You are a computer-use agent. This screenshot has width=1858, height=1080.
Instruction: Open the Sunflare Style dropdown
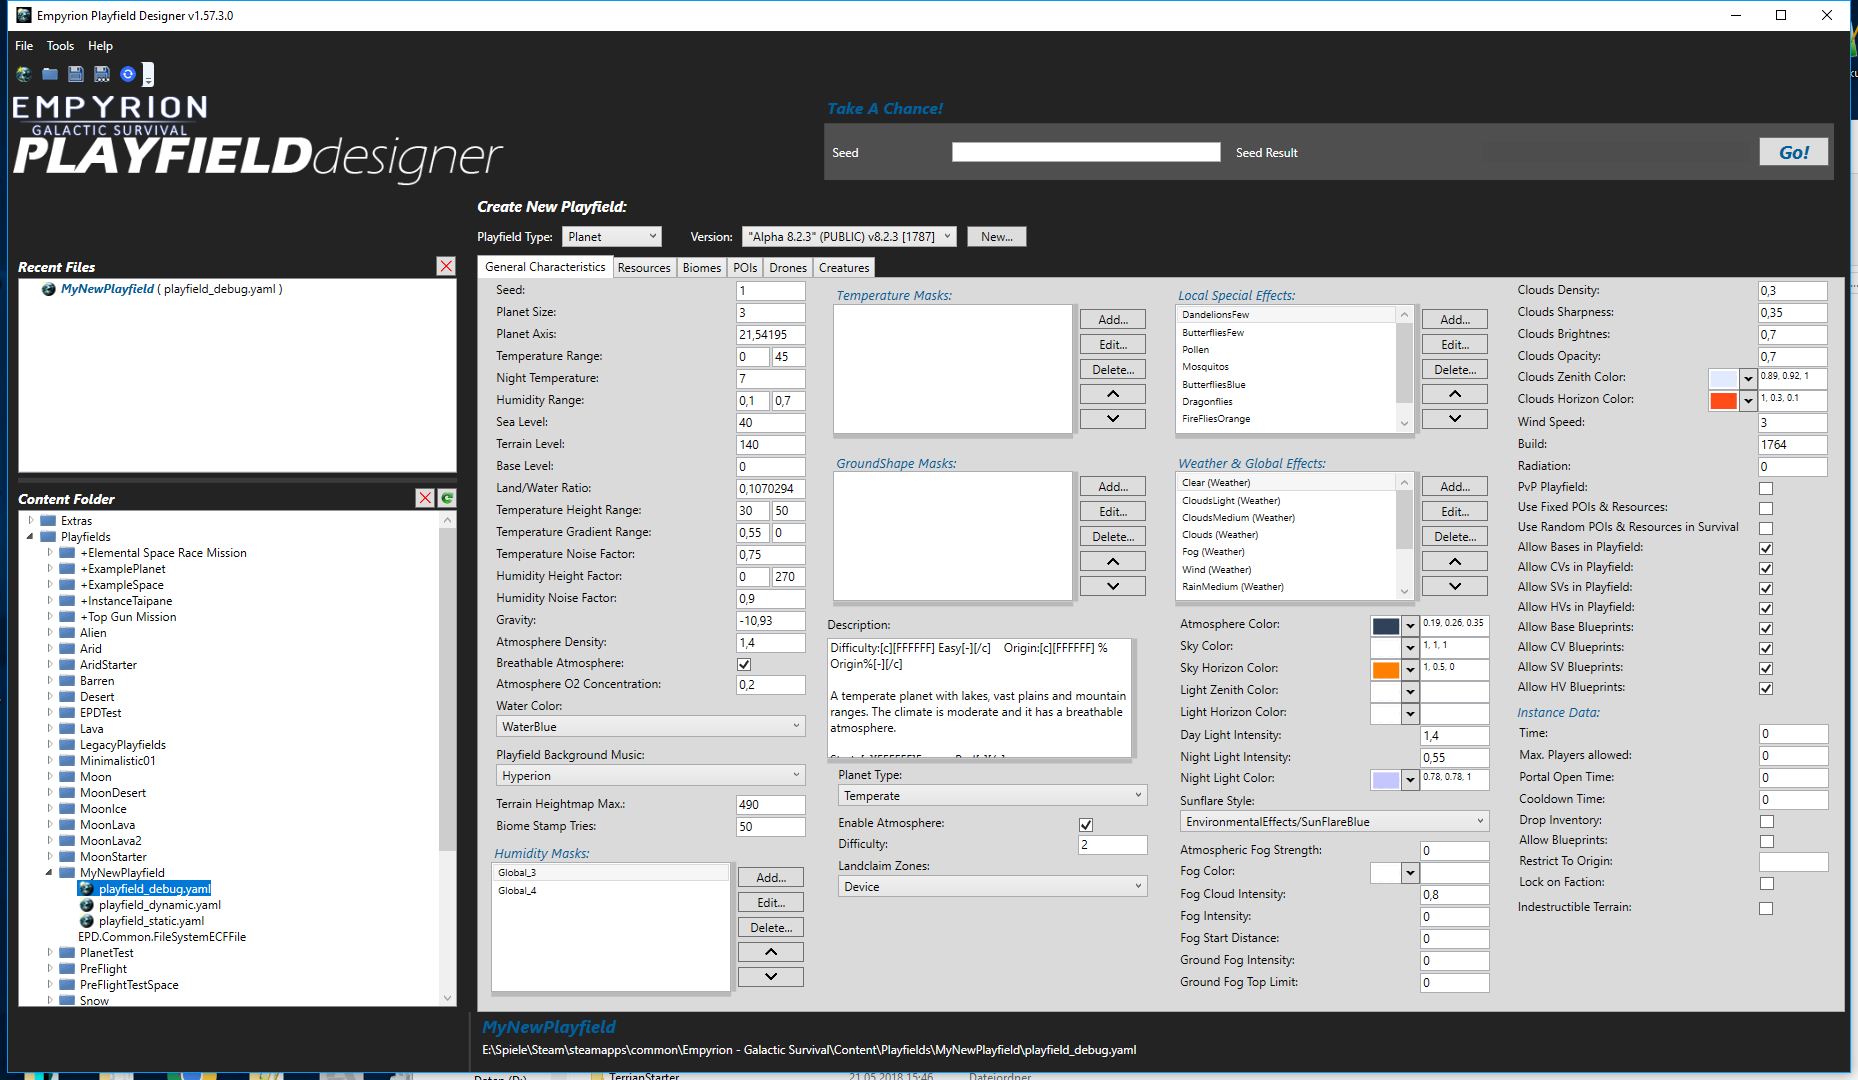click(1334, 822)
